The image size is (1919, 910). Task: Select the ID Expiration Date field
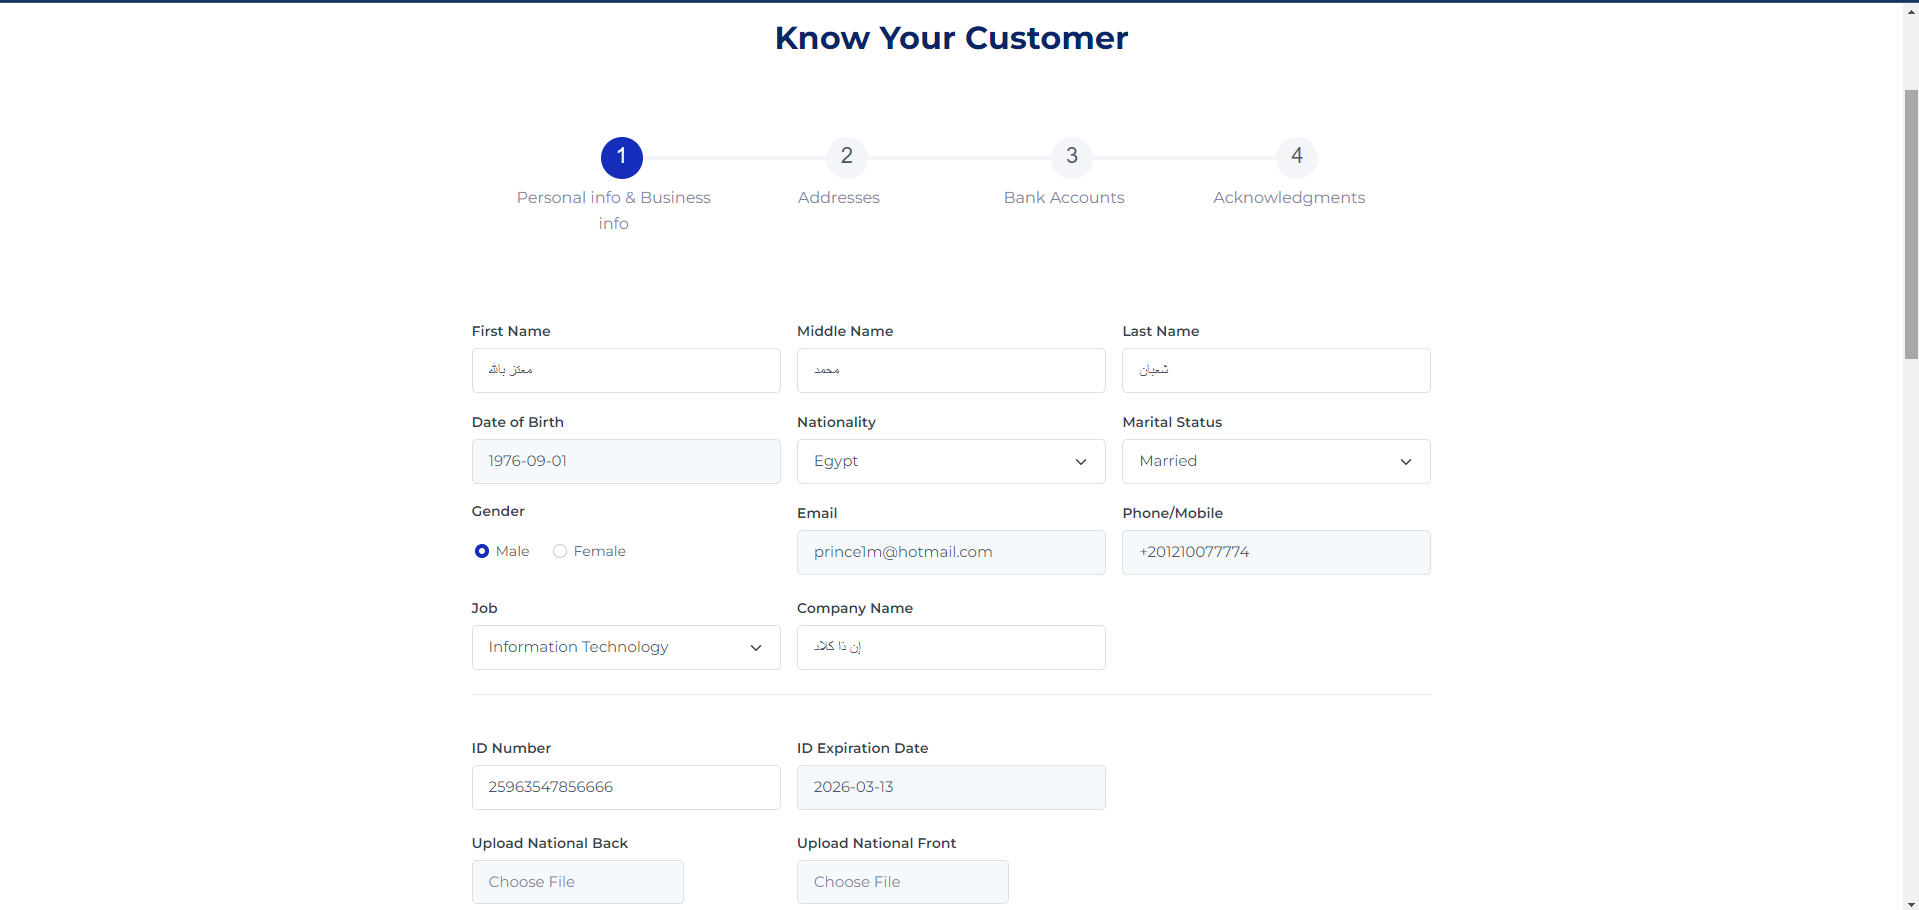click(950, 787)
